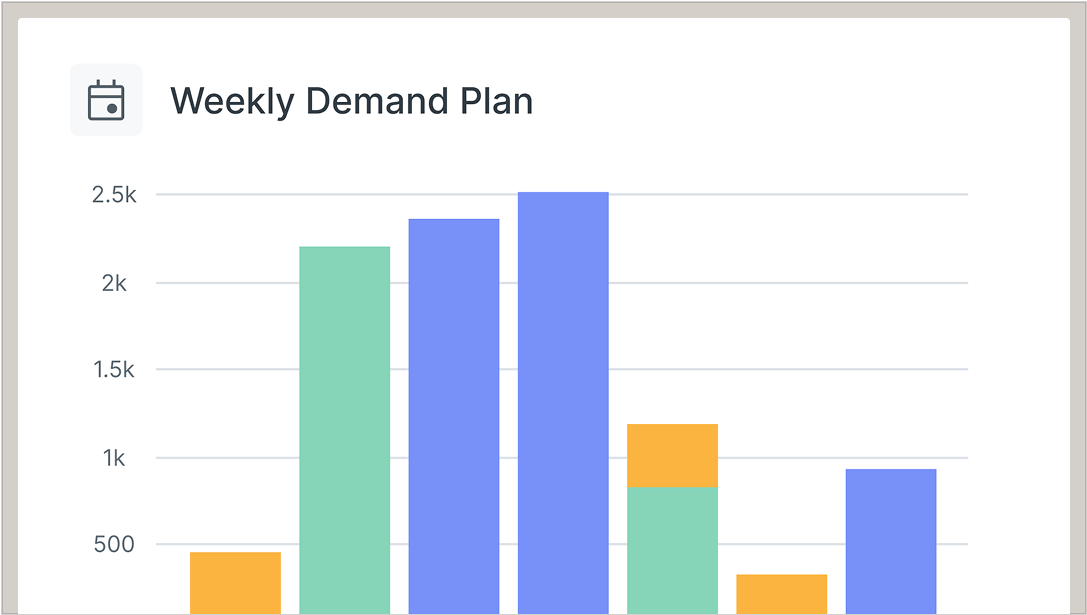Click the calendar icon beside the title
Screen dimensions: 1087x615
point(106,100)
